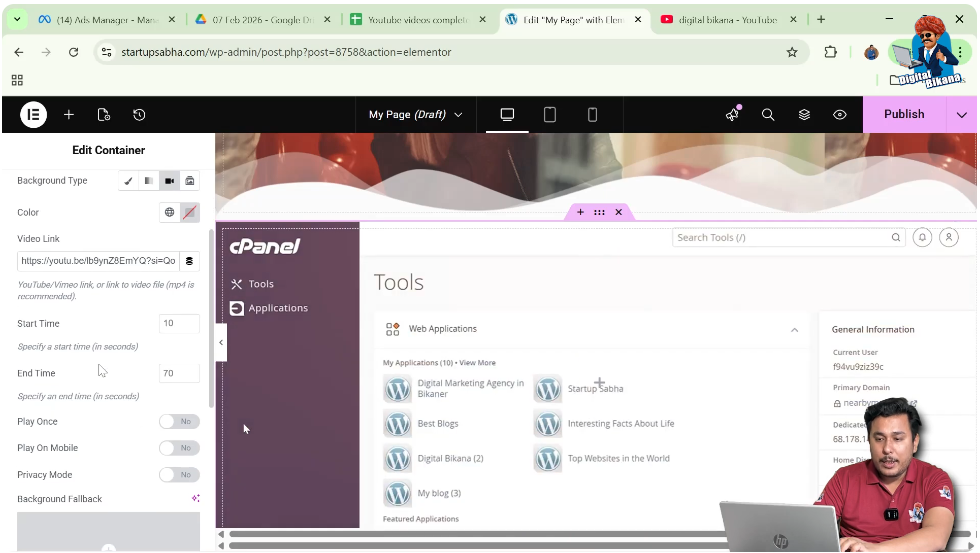The height and width of the screenshot is (553, 980).
Task: Open the My Page (Draft) dropdown
Action: [x=415, y=115]
